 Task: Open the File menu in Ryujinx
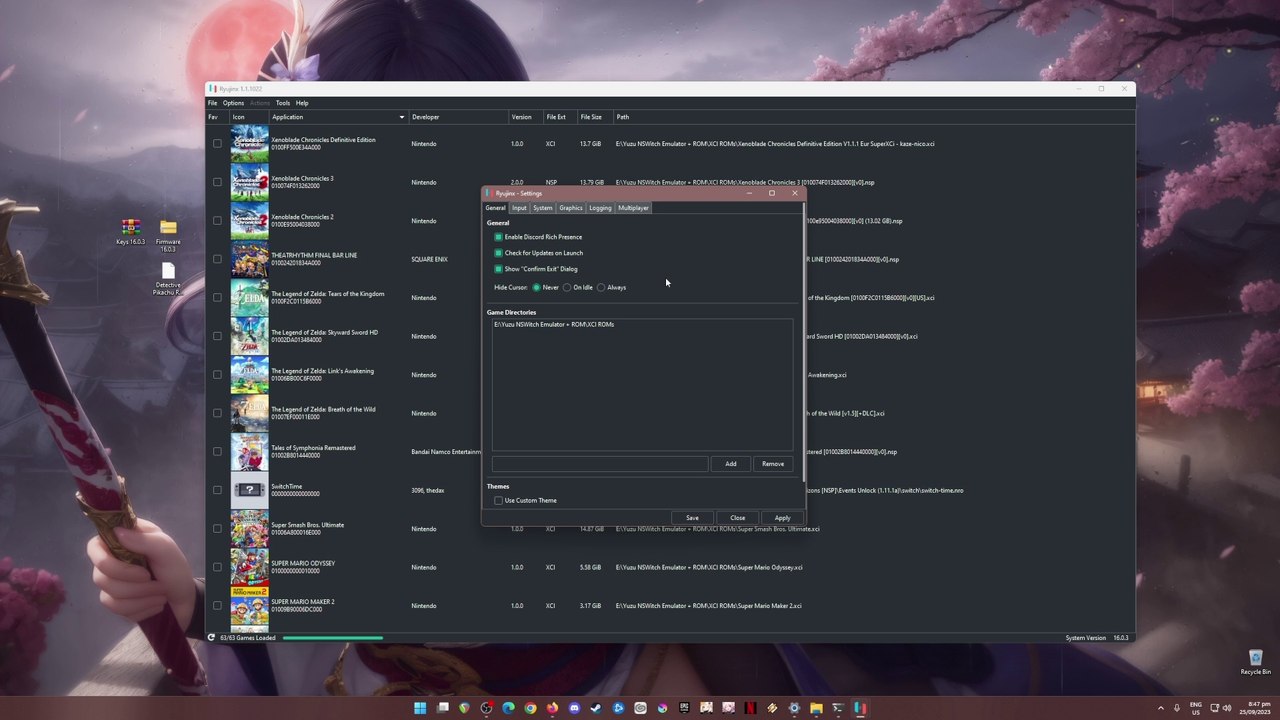click(212, 103)
